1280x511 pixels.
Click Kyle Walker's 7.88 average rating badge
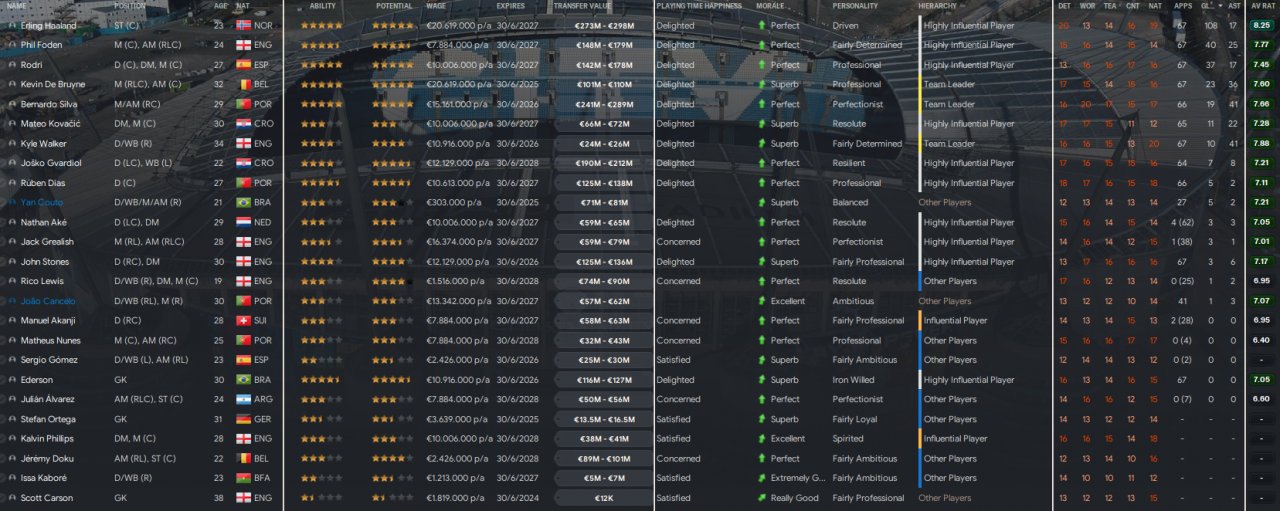1261,143
